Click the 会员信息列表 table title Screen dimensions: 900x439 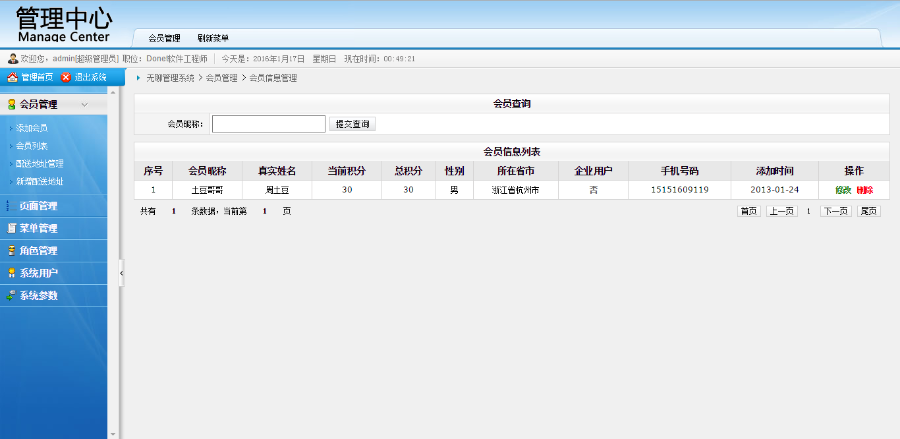pos(512,152)
